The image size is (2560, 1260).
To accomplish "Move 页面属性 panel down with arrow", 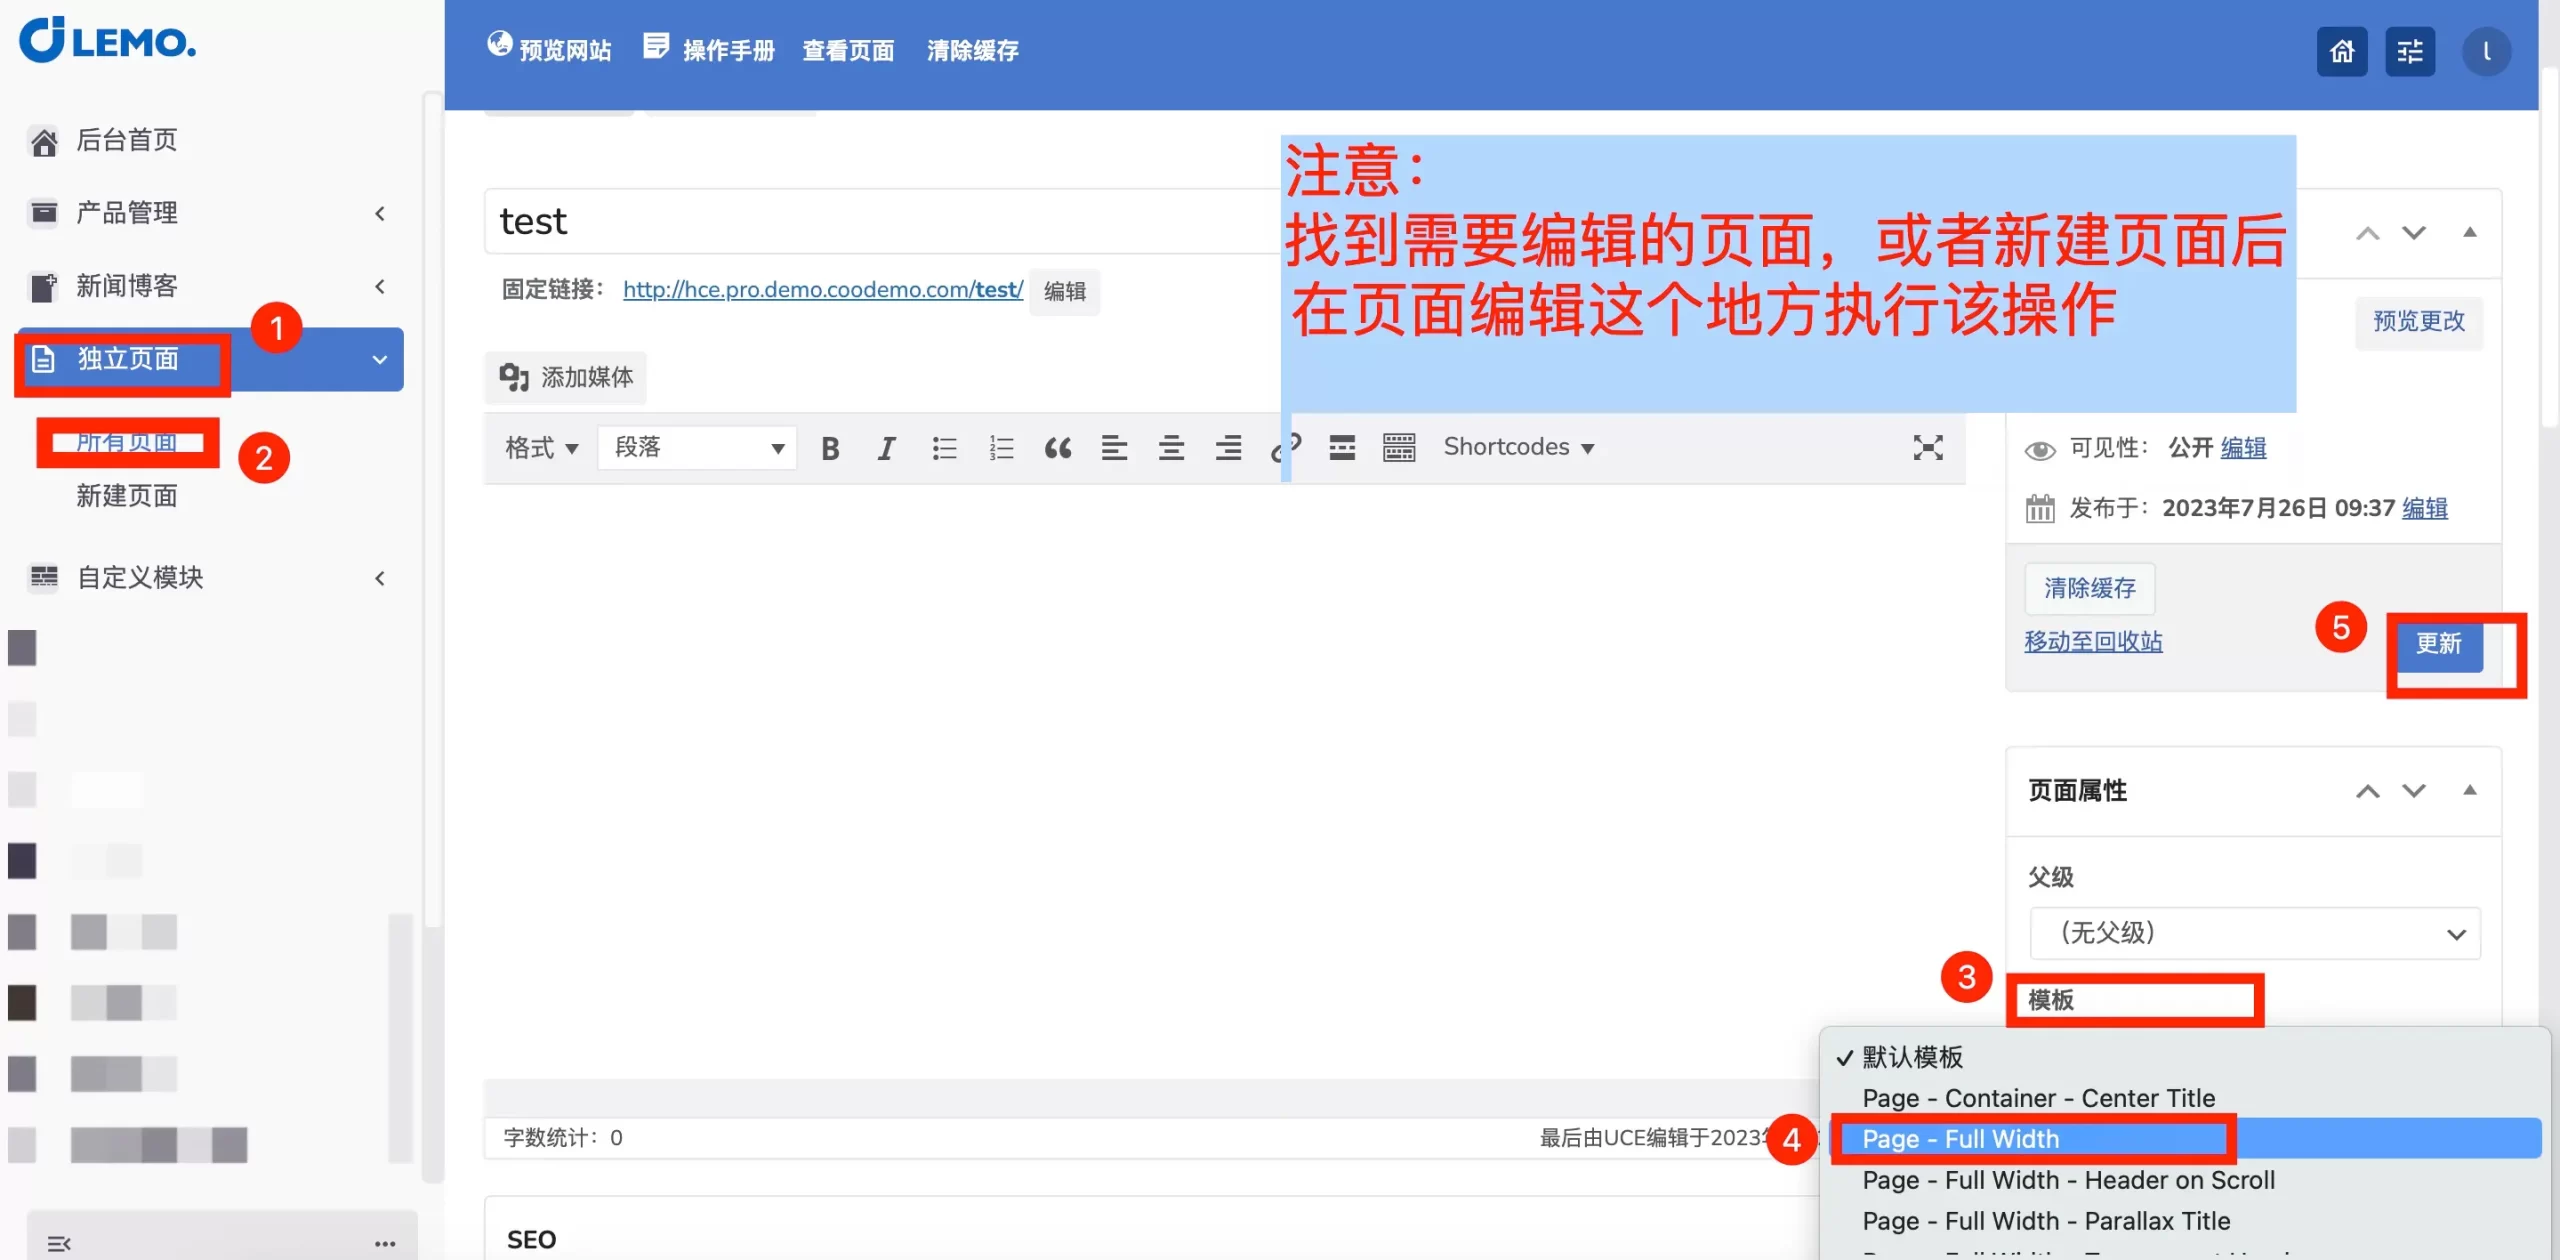I will point(2414,791).
